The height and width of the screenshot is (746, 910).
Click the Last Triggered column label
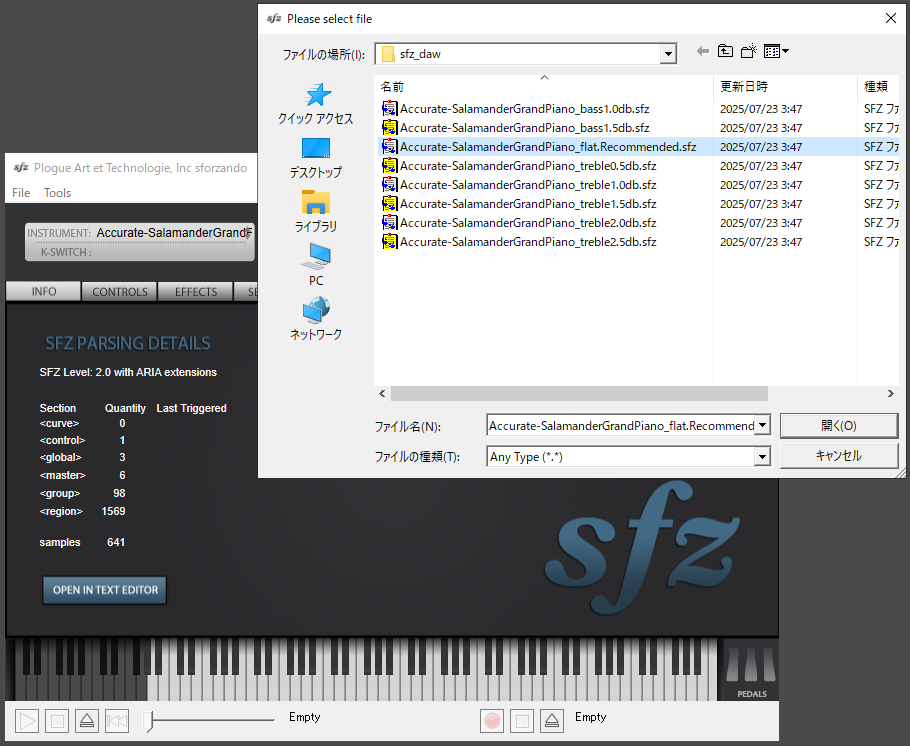pos(191,408)
